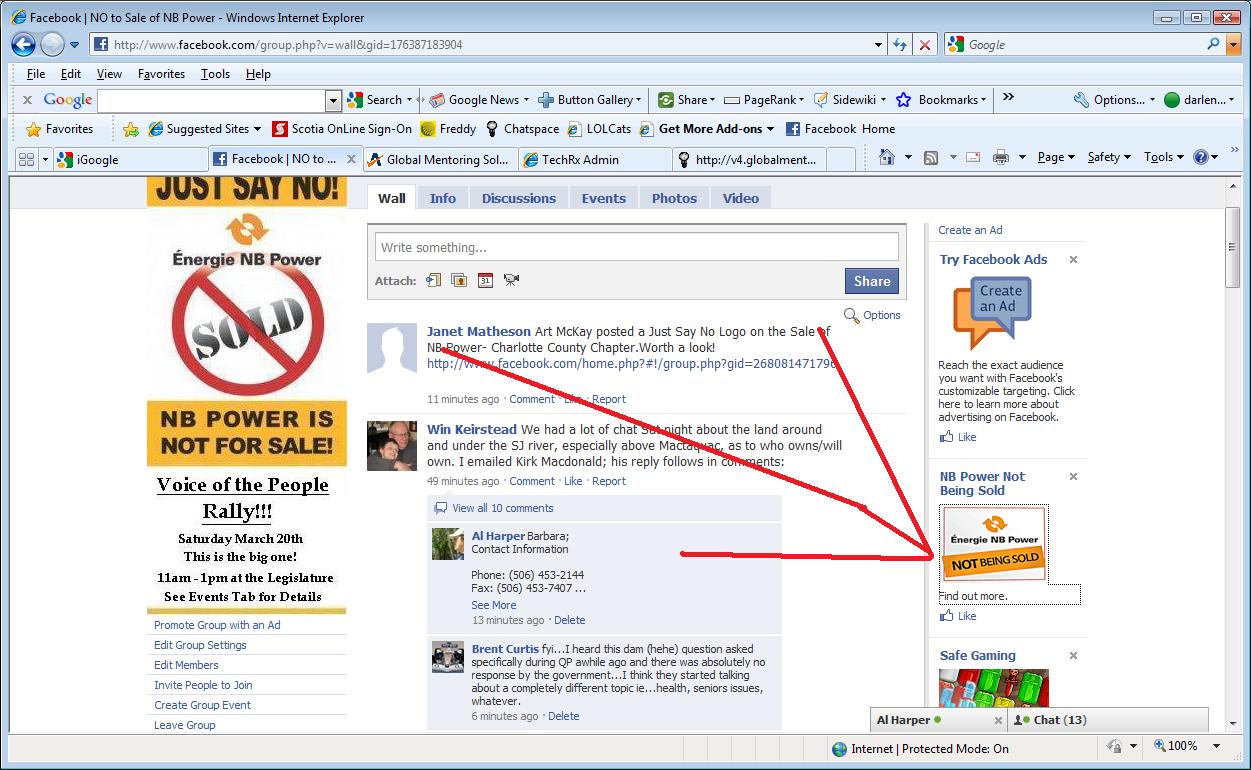Click Invite People to Join

[x=203, y=685]
